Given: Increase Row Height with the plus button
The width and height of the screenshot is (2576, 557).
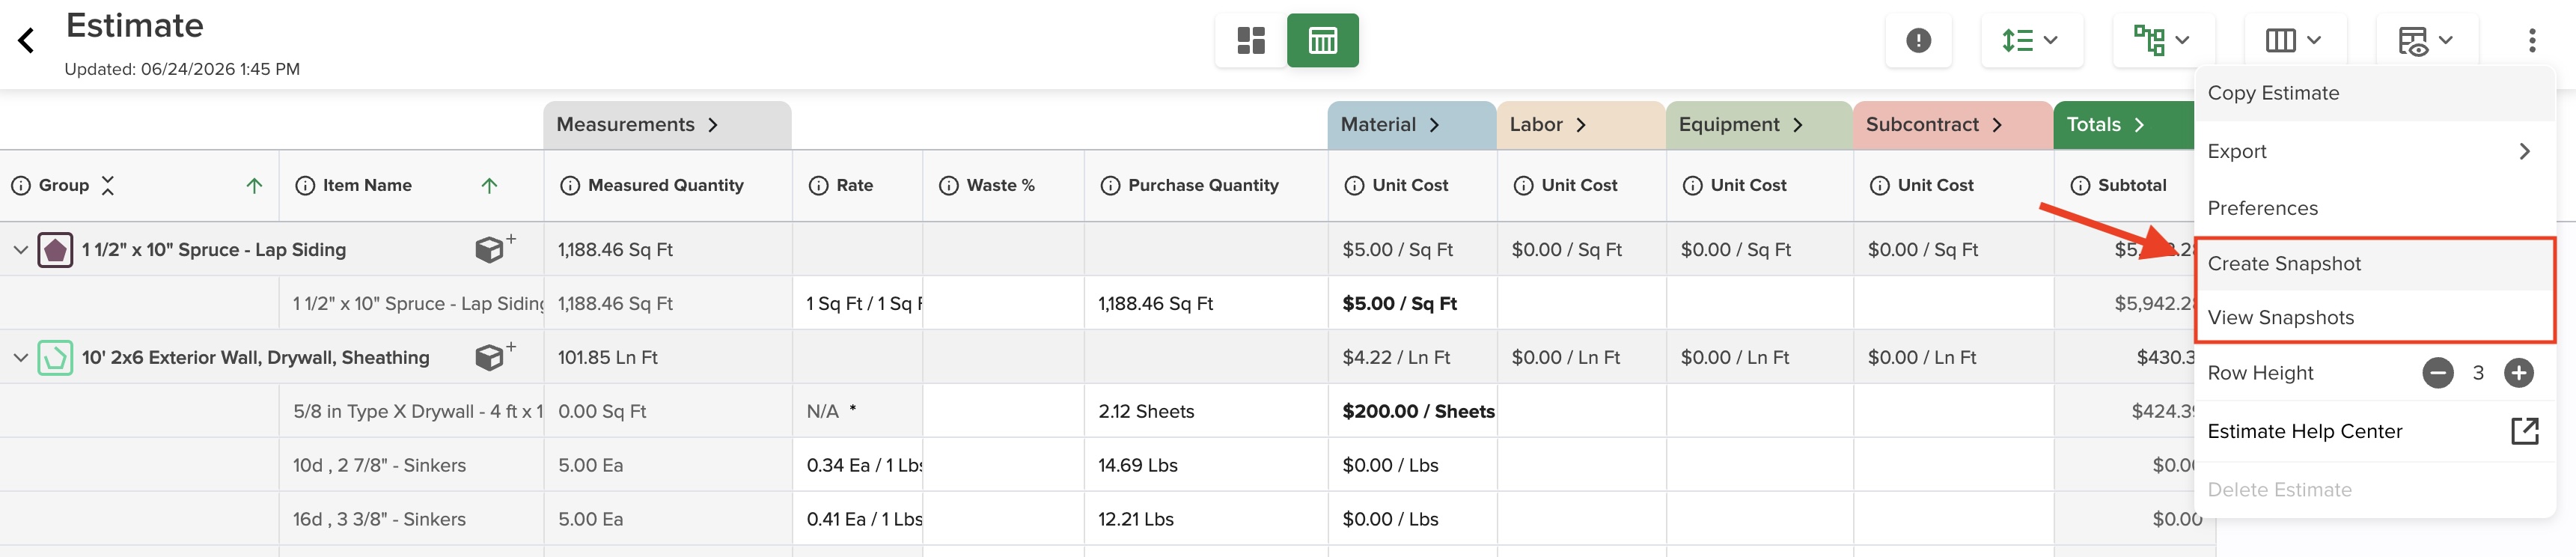Looking at the screenshot, I should click(x=2518, y=373).
